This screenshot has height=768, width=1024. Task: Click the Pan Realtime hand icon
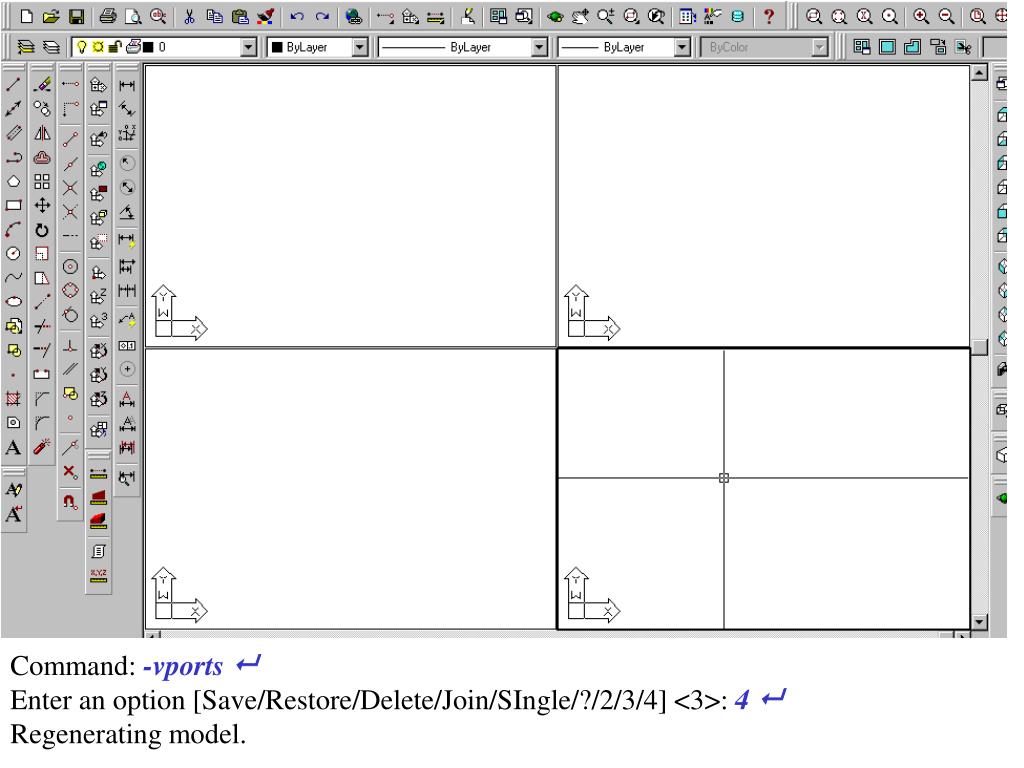click(x=580, y=16)
